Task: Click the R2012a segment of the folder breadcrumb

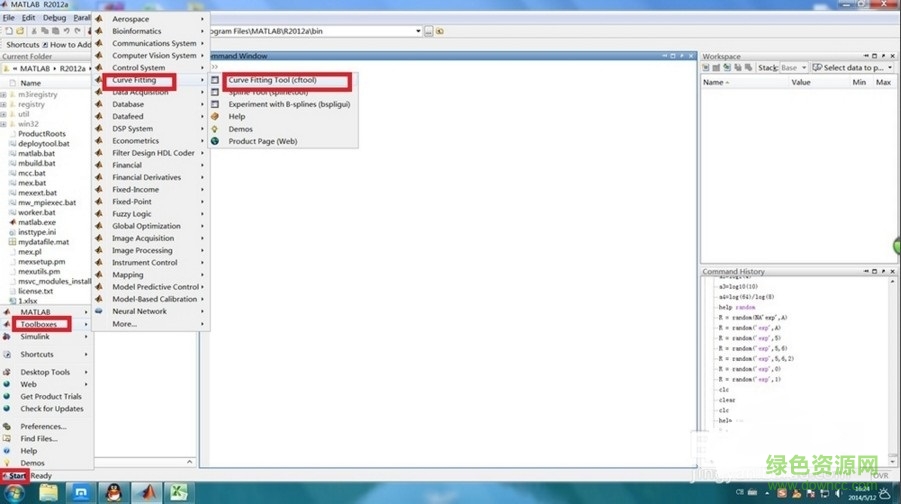Action: (x=72, y=68)
